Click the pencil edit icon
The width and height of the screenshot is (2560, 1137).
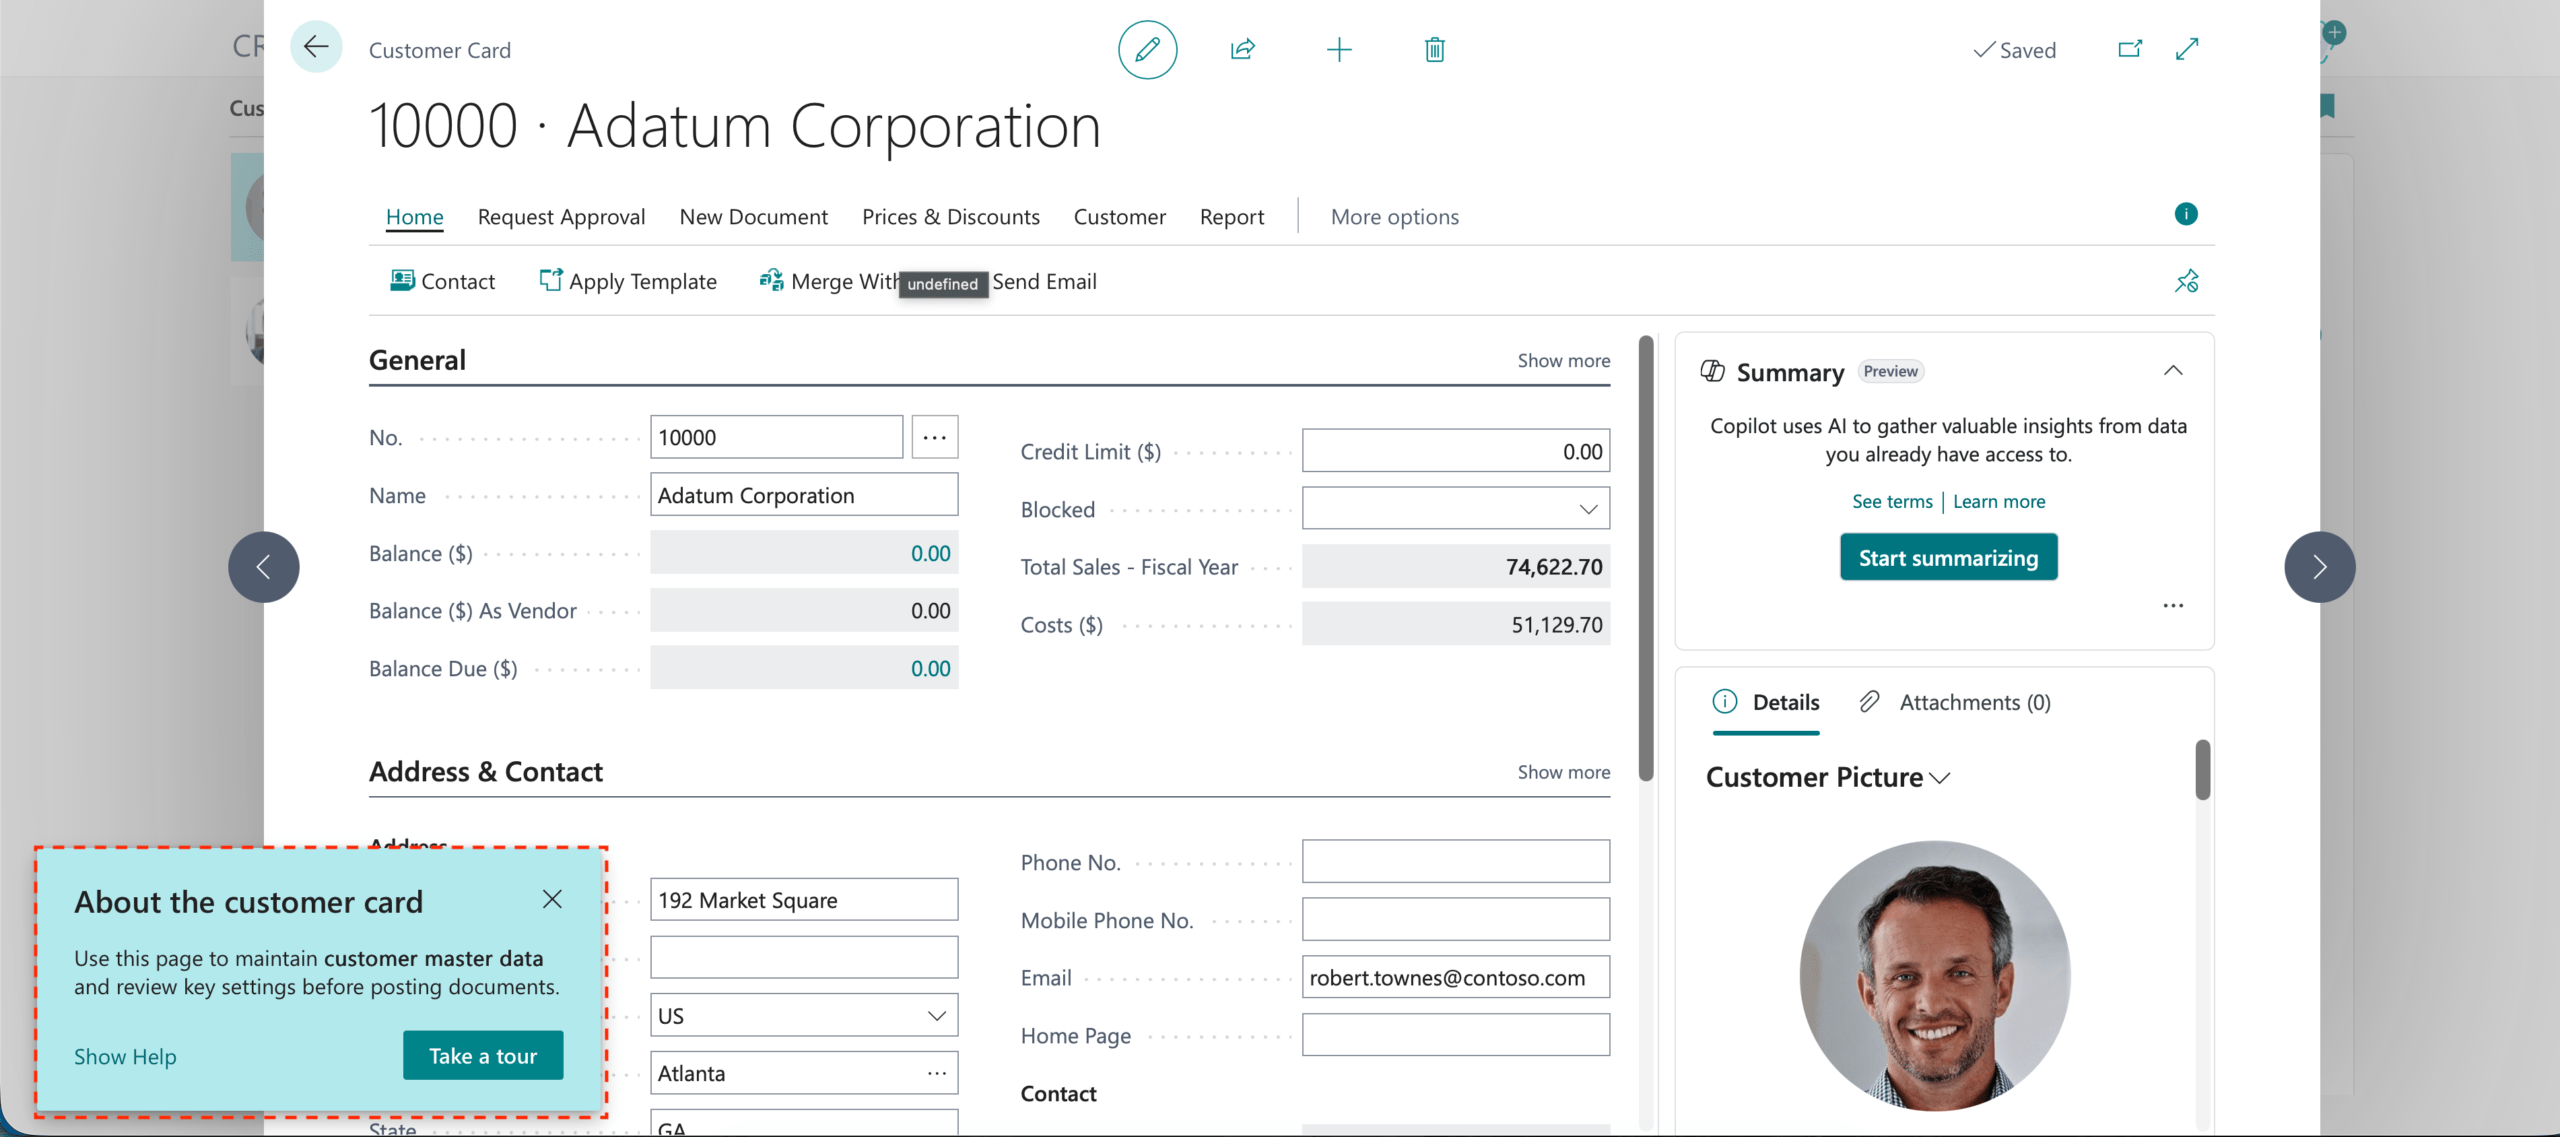tap(1147, 49)
